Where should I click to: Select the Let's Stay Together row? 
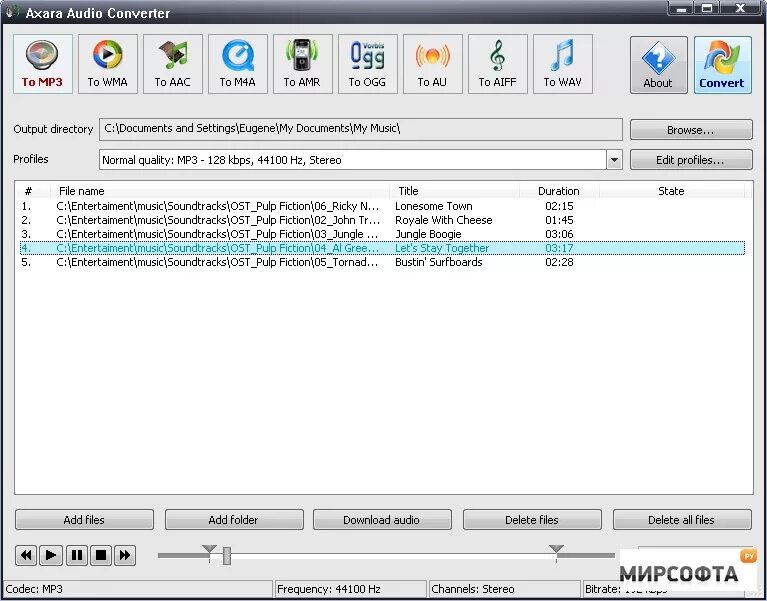[x=382, y=248]
